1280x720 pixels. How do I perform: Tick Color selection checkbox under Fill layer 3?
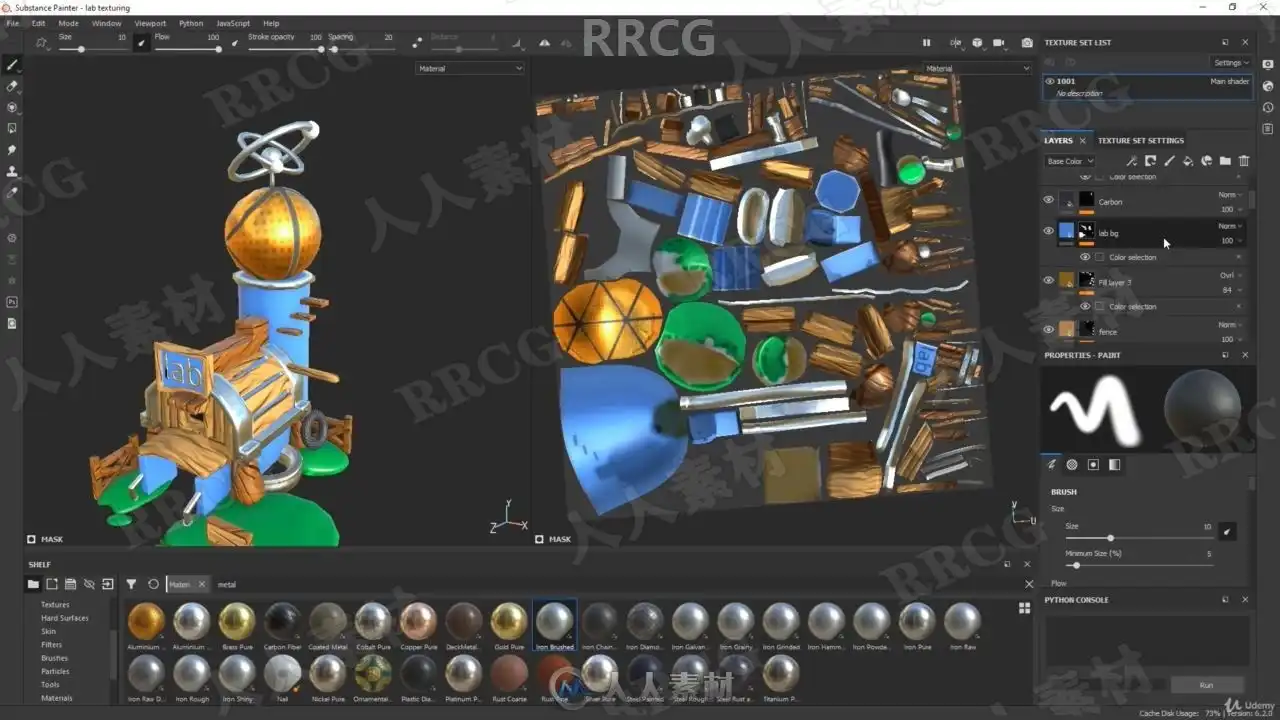click(1100, 306)
